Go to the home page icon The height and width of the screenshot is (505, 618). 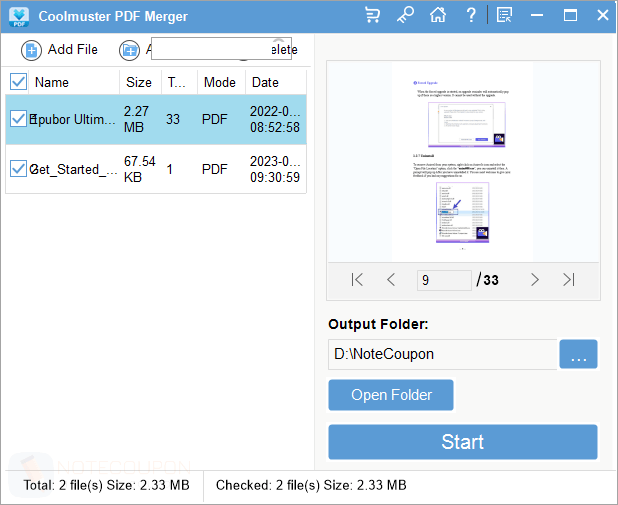point(438,15)
